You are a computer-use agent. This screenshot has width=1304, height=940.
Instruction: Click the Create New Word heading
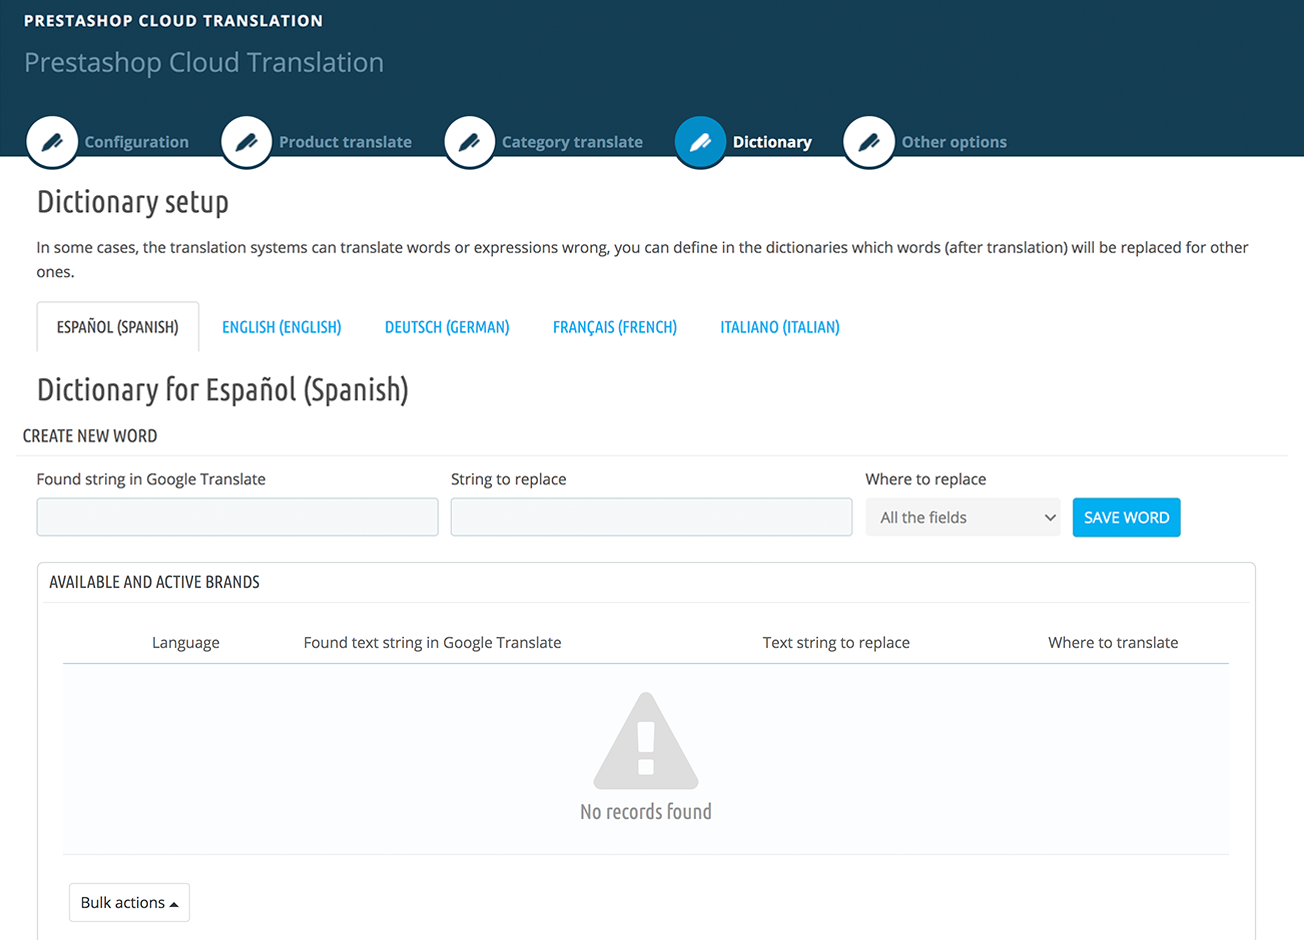(90, 436)
